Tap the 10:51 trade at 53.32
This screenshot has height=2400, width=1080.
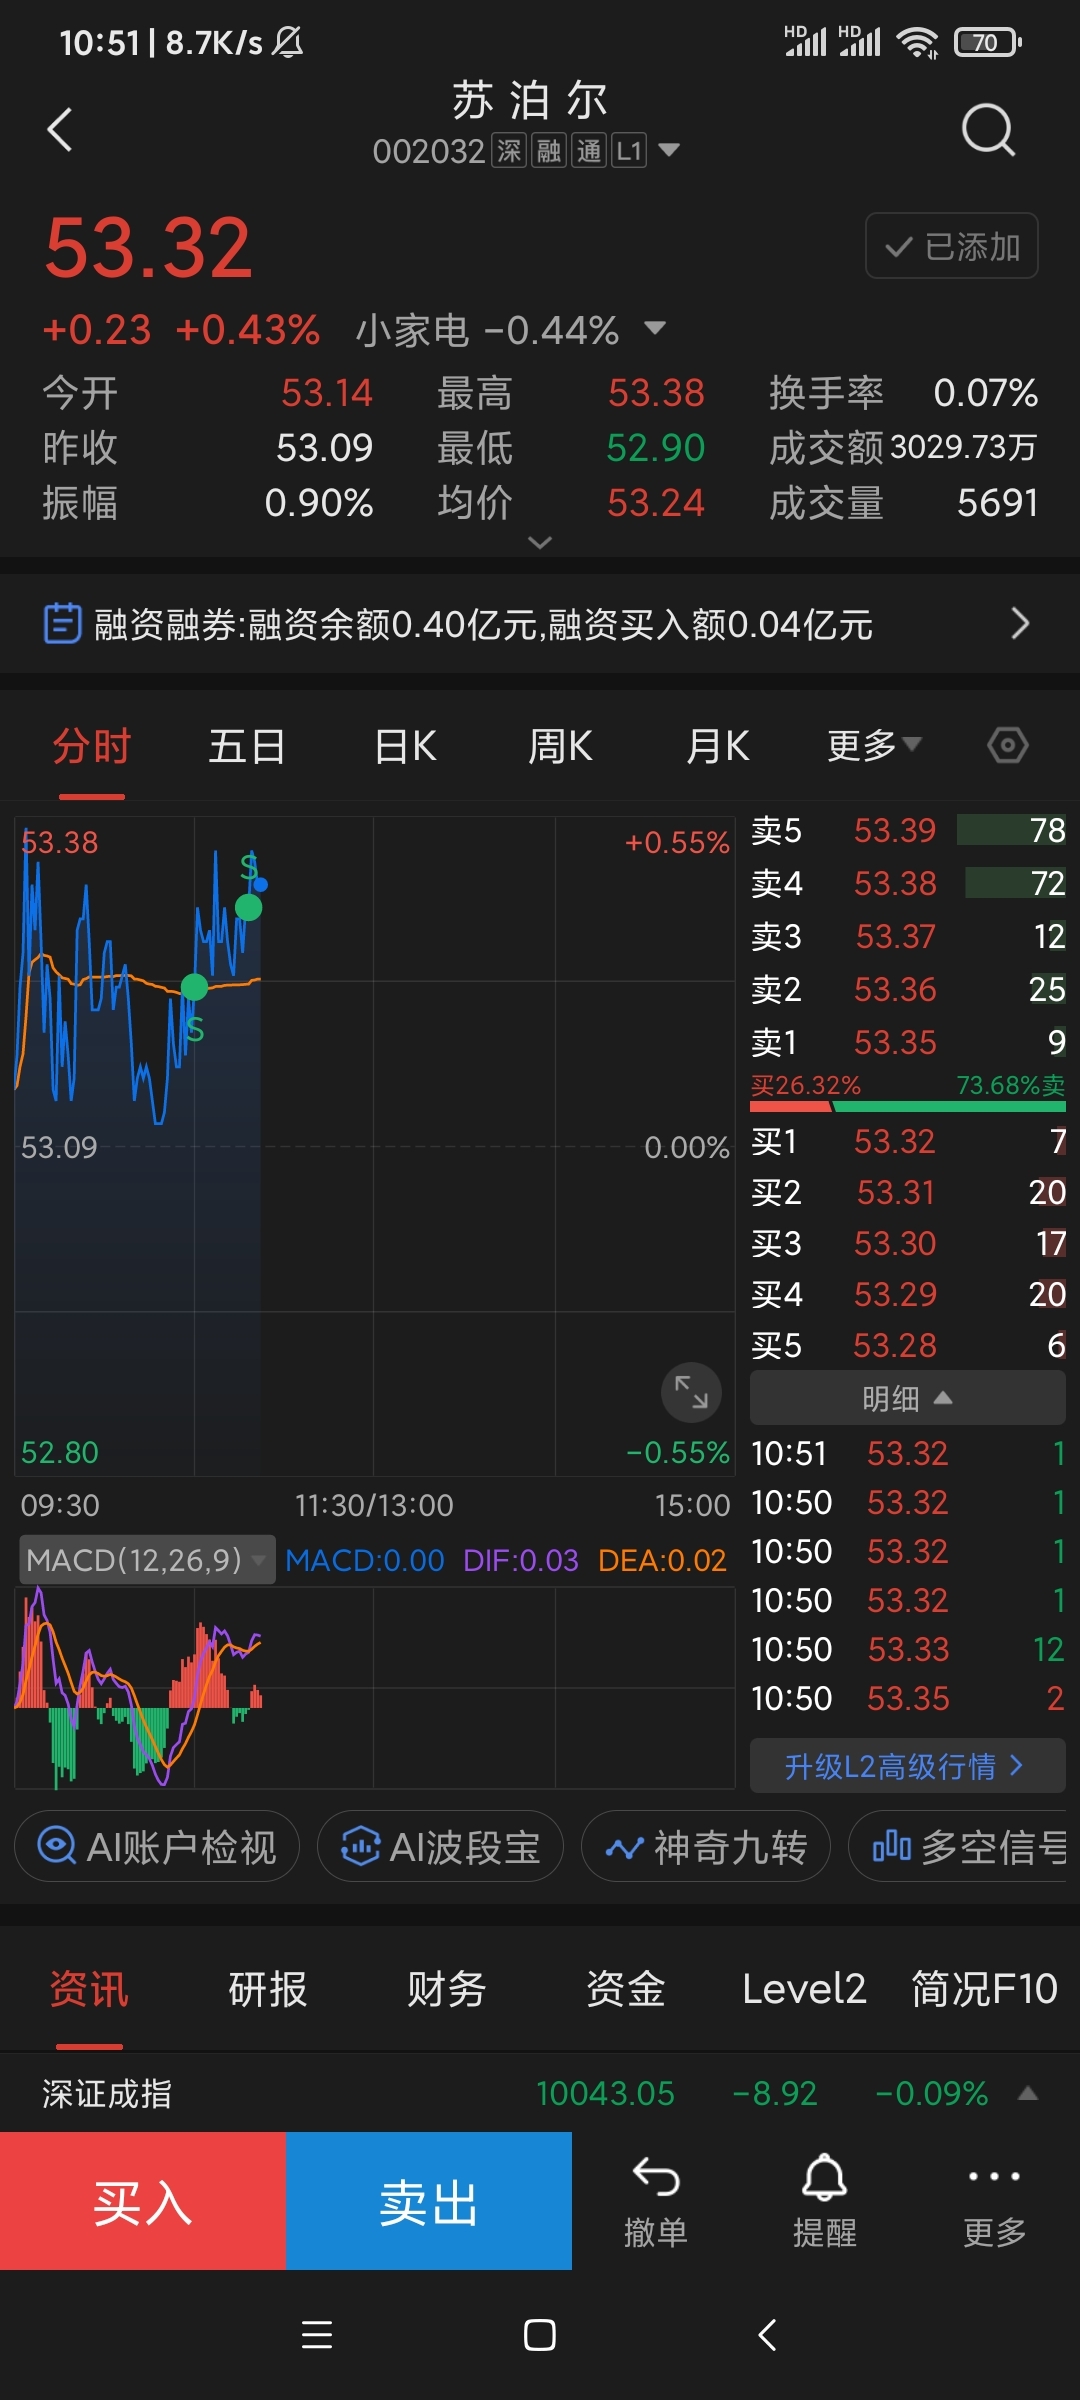tap(907, 1453)
